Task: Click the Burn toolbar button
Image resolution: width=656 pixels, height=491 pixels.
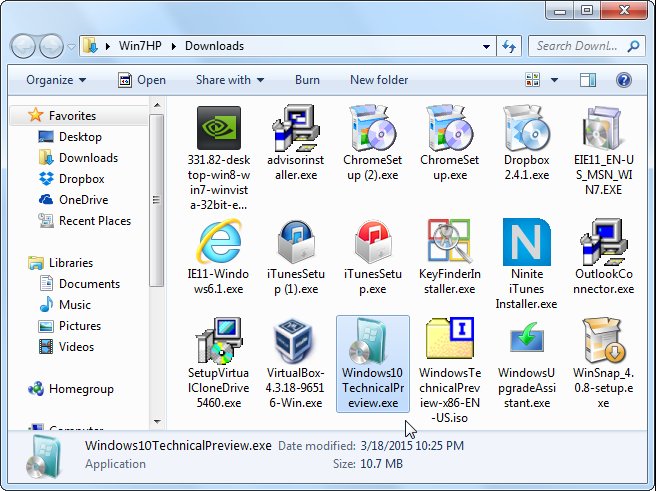Action: (307, 80)
